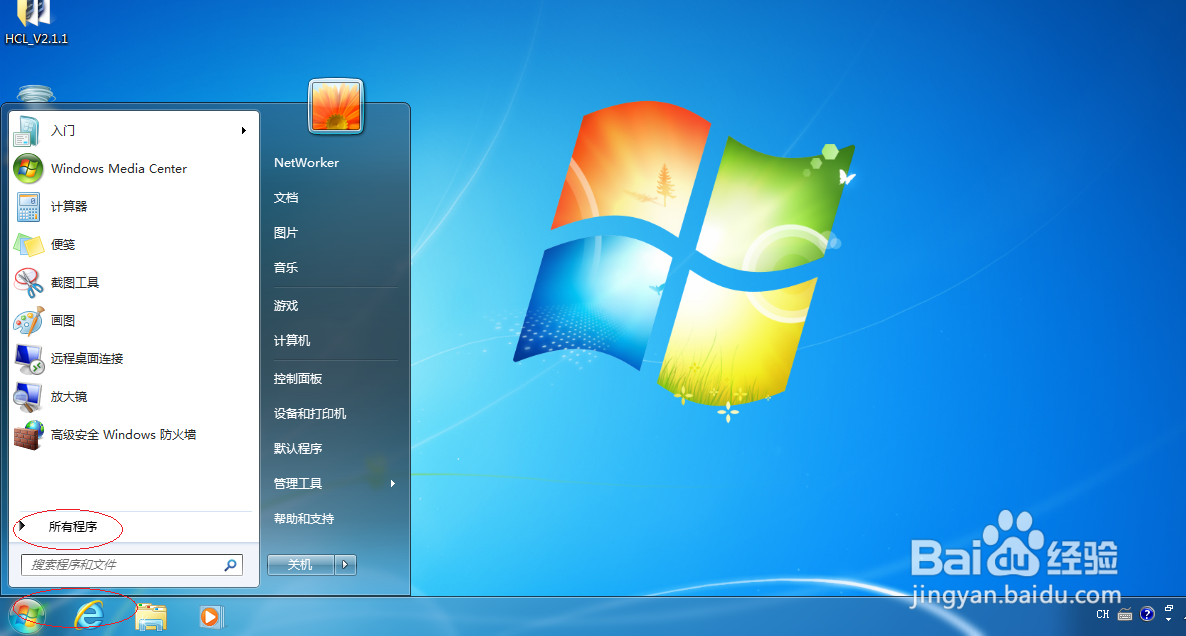Open 计算机 (Computer) from Start menu
This screenshot has height=636, width=1186.
tap(292, 340)
